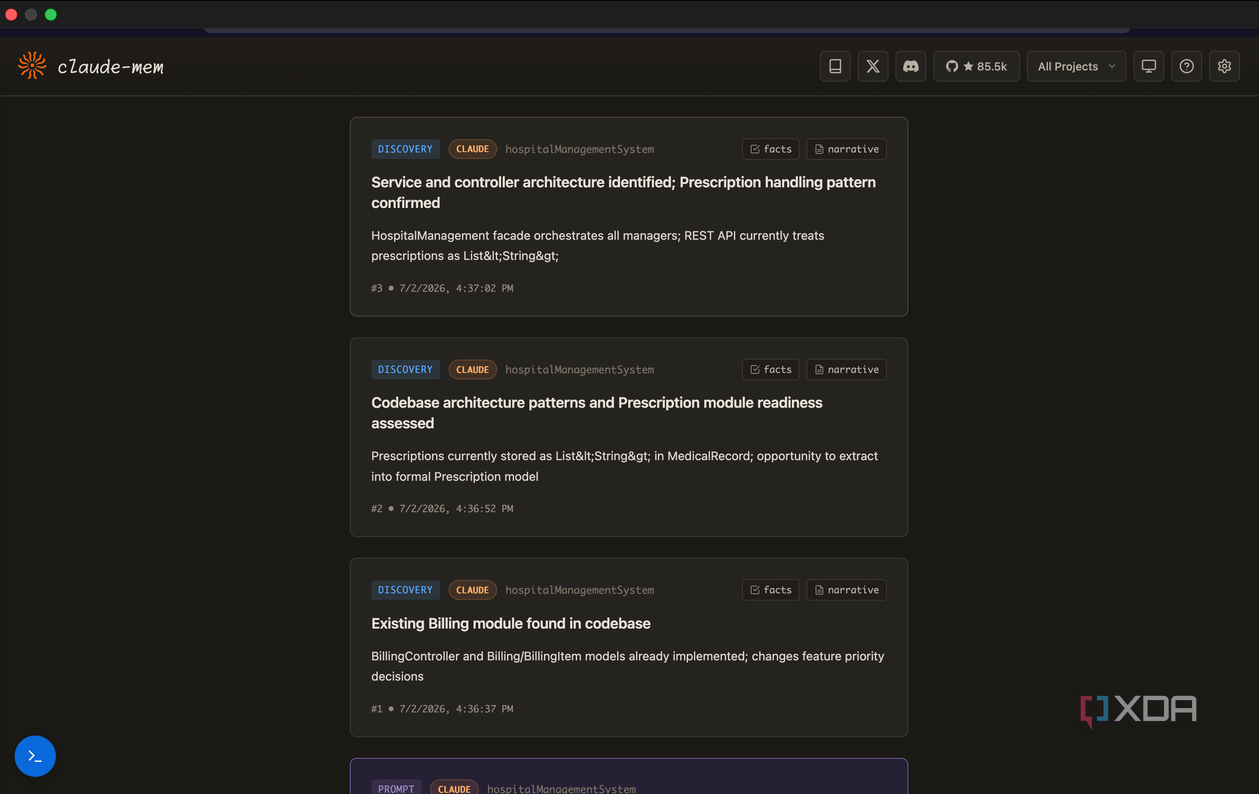Click the claude-mem sunburst logo

pyautogui.click(x=32, y=66)
